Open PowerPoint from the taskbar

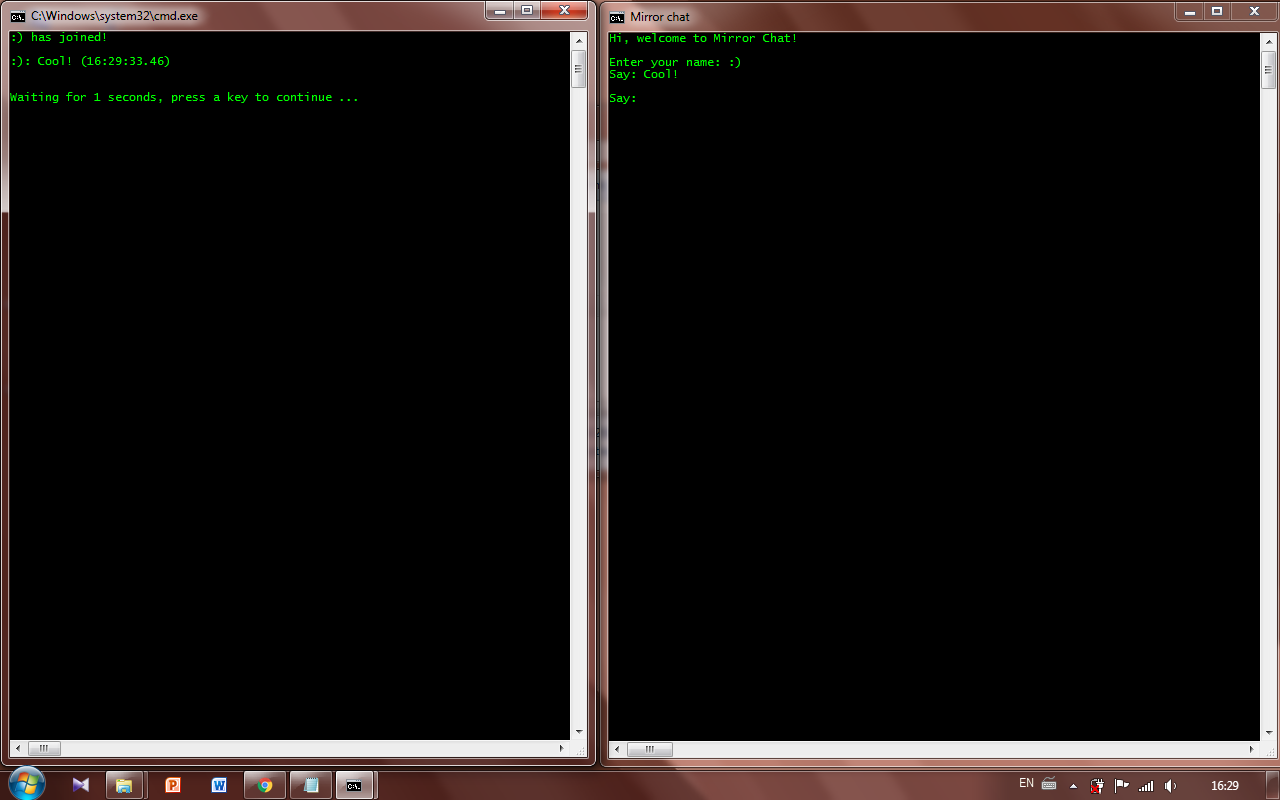tap(173, 784)
